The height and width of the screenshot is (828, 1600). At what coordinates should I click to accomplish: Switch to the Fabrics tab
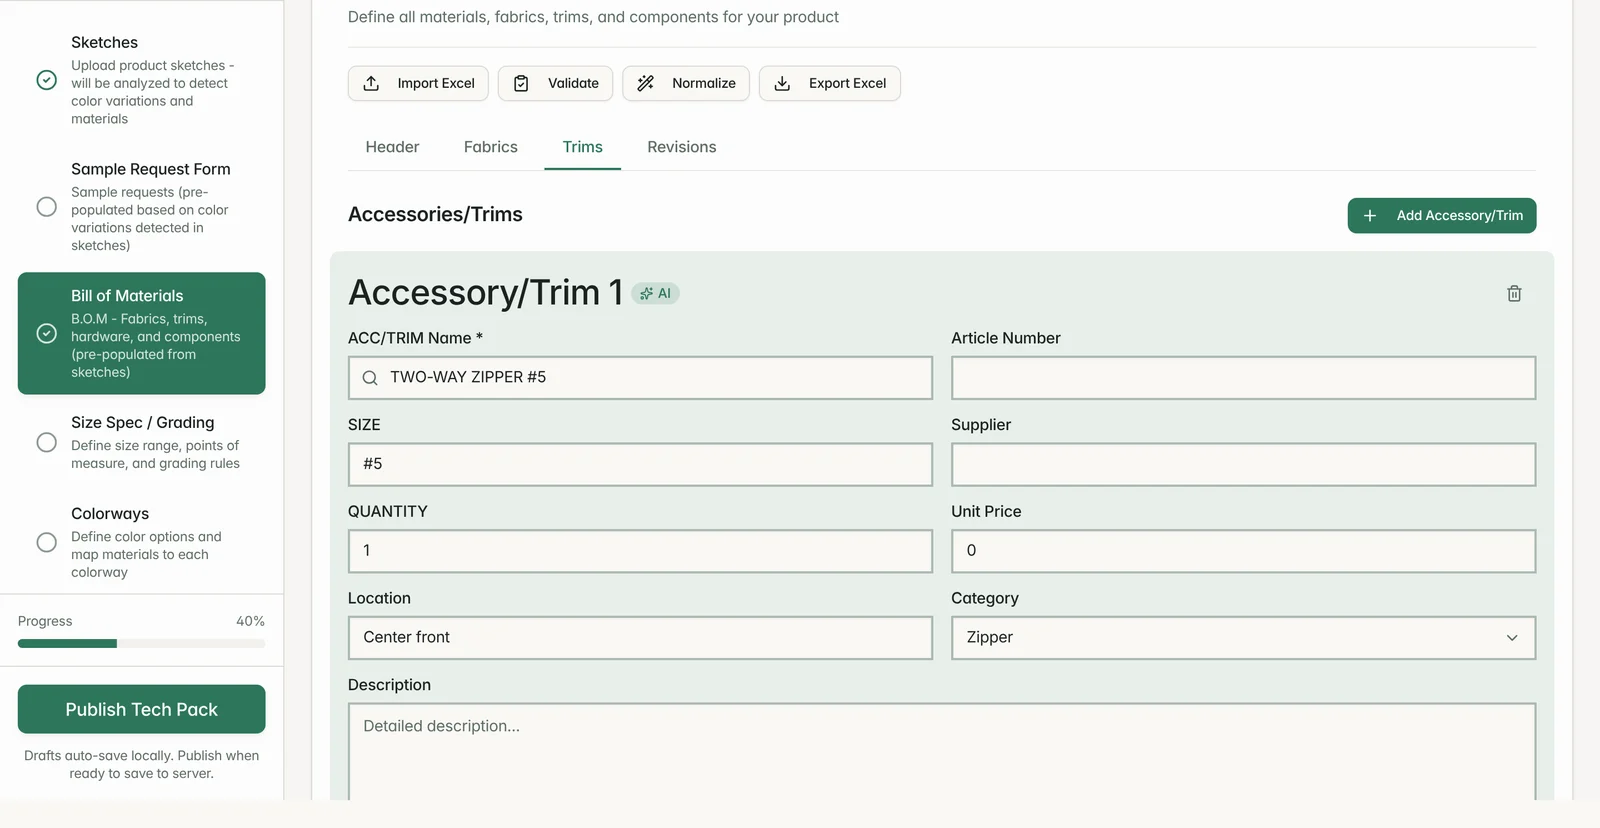coord(490,147)
